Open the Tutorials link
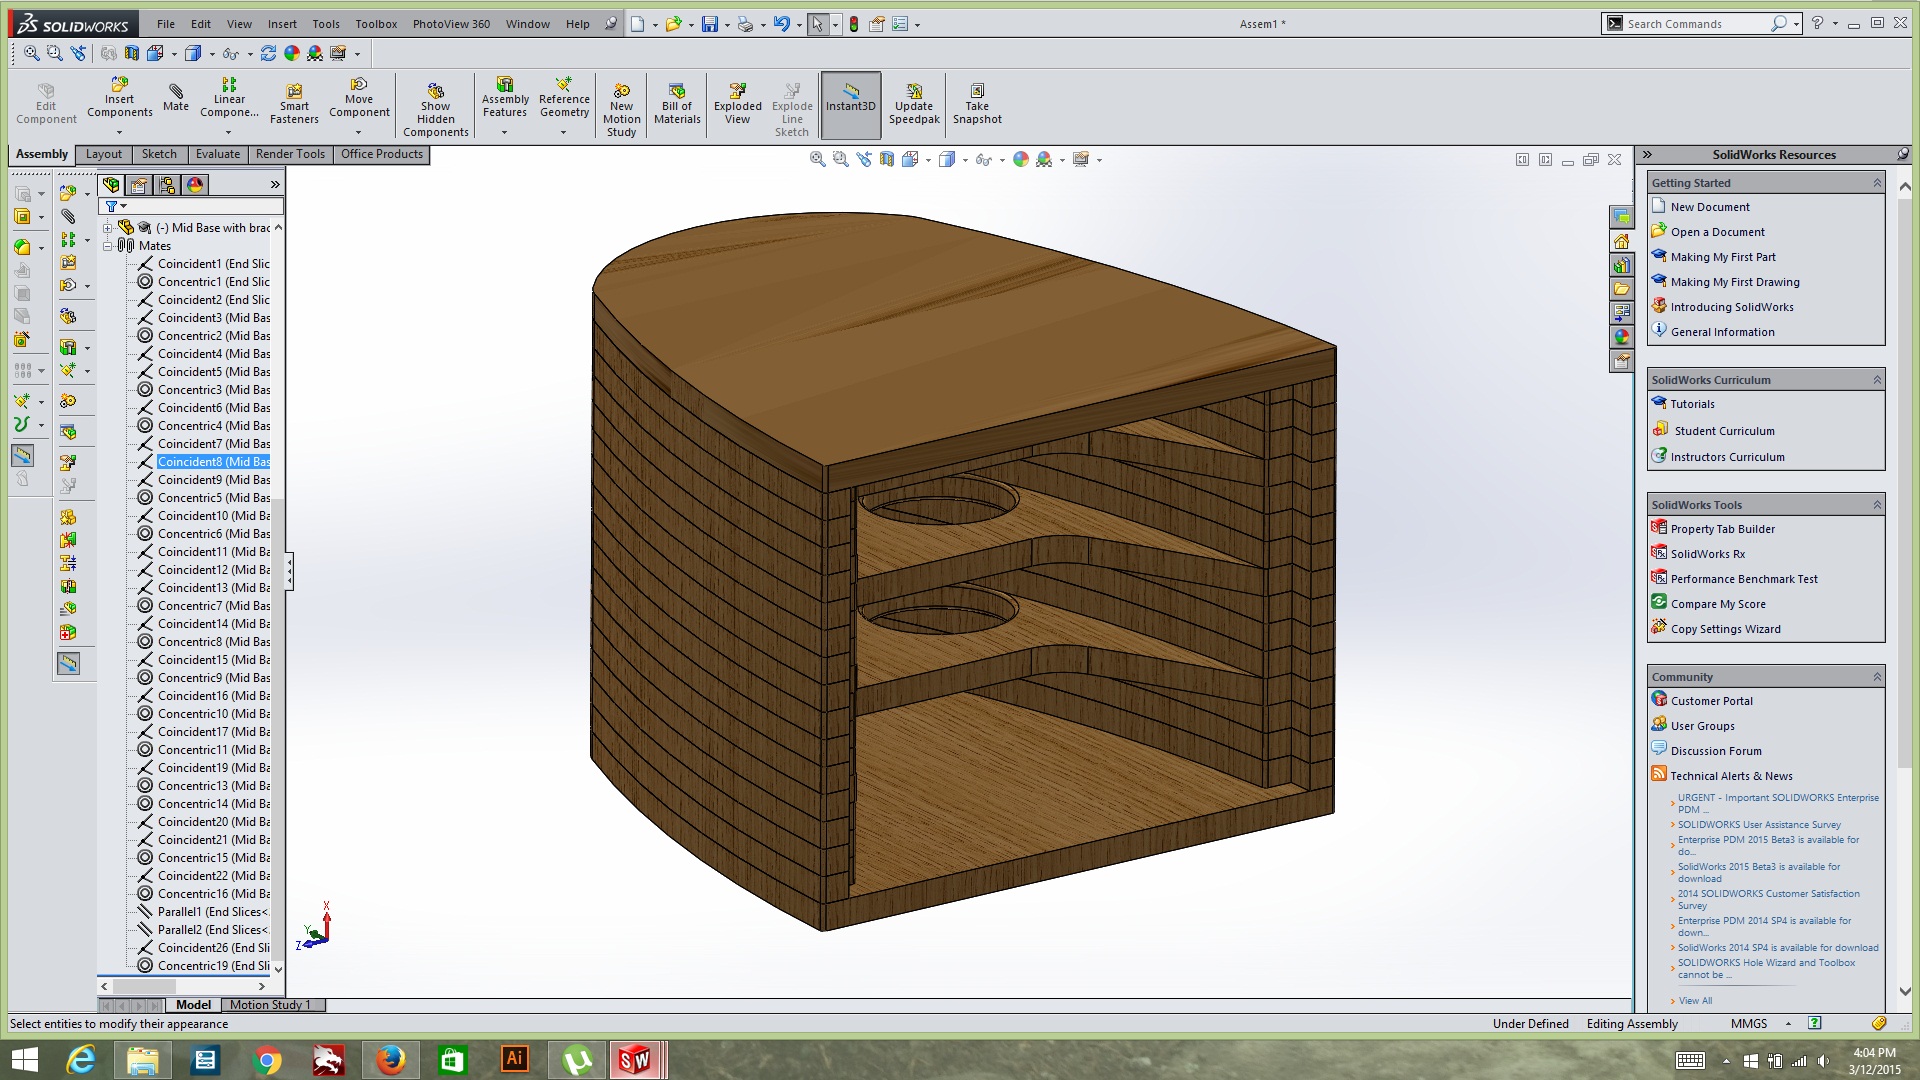The height and width of the screenshot is (1080, 1920). pos(1692,404)
